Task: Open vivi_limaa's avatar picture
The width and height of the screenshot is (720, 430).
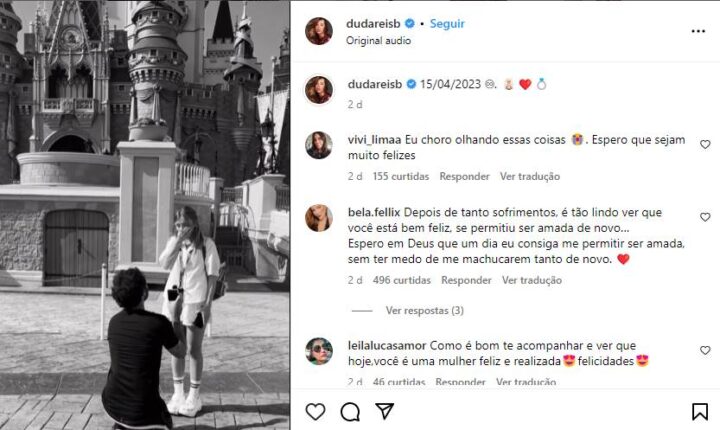Action: (319, 145)
